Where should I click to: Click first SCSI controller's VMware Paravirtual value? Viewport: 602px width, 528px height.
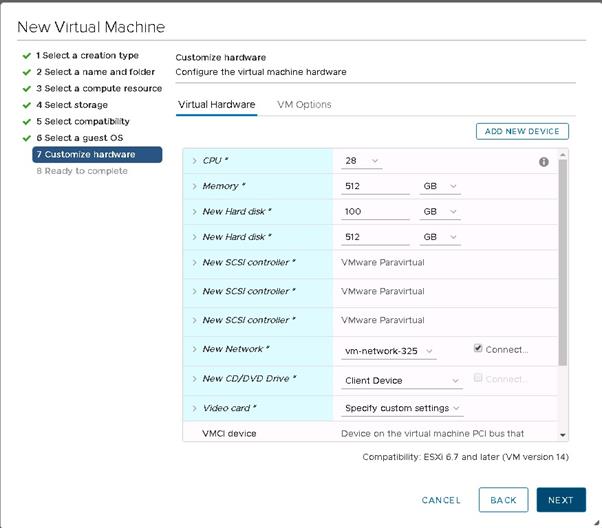click(x=383, y=263)
